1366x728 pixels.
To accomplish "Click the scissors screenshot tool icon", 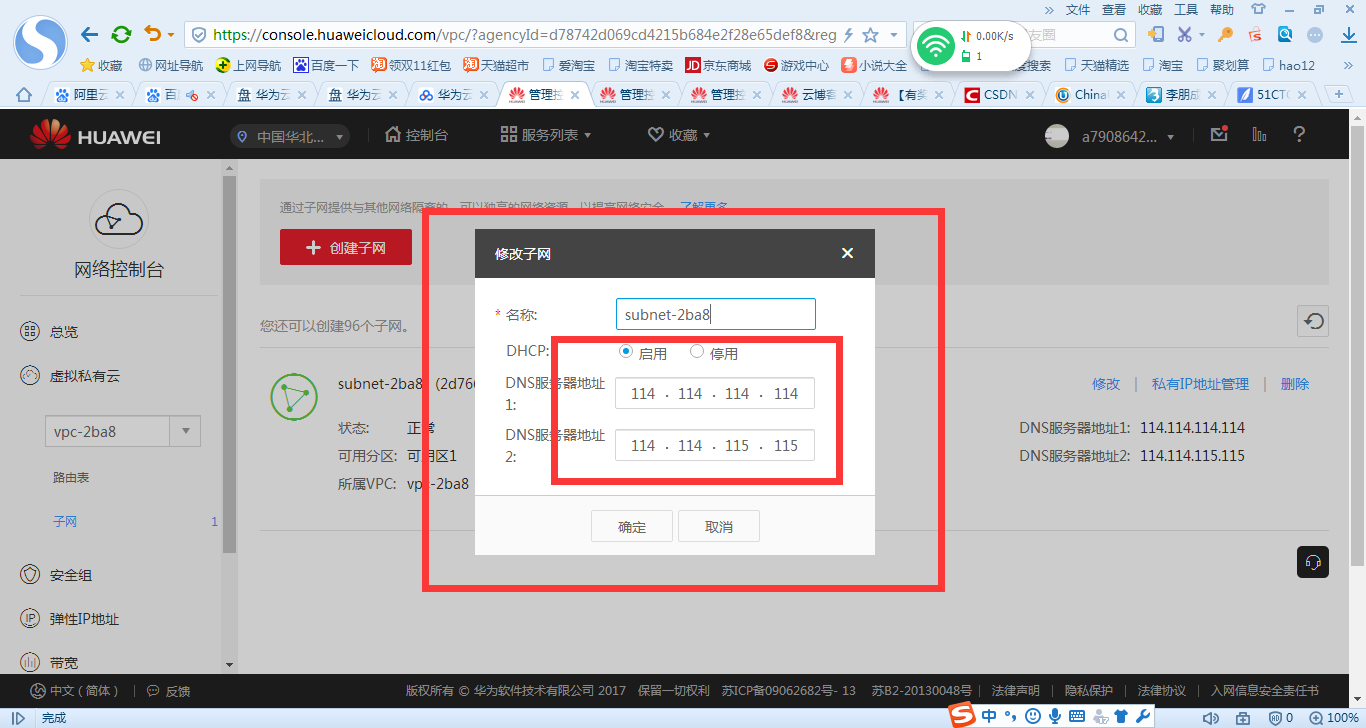I will click(x=1185, y=35).
